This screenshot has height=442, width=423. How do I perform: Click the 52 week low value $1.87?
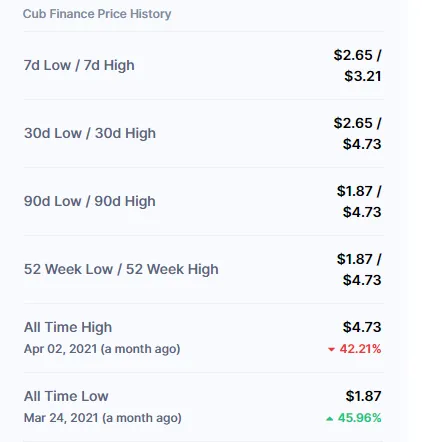354,259
